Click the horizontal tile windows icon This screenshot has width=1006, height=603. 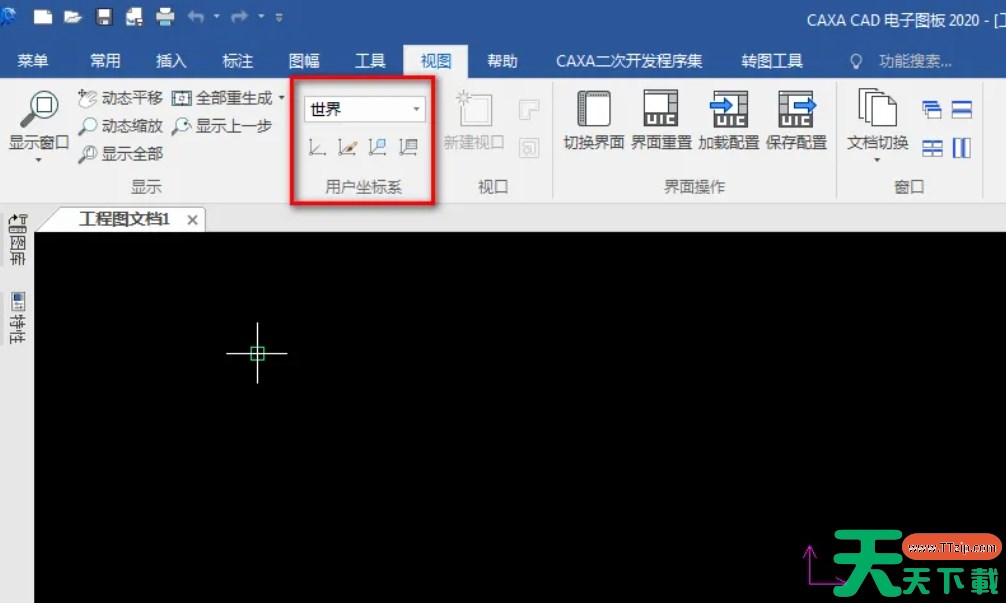[961, 110]
